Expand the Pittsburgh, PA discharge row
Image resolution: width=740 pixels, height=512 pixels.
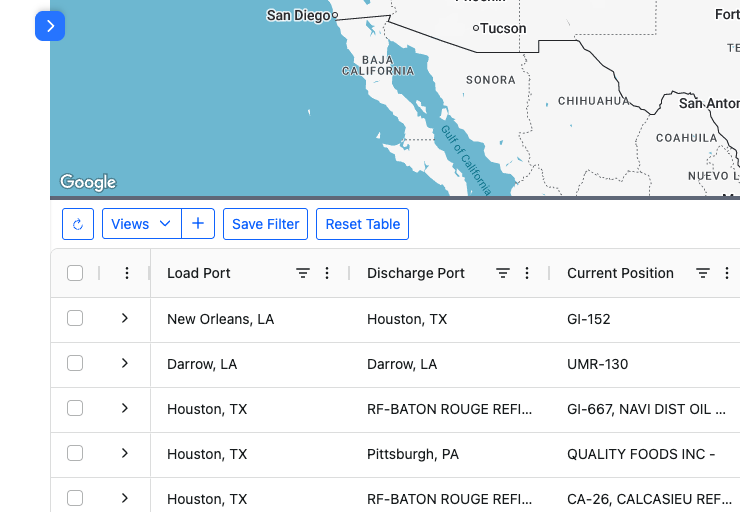coord(125,453)
